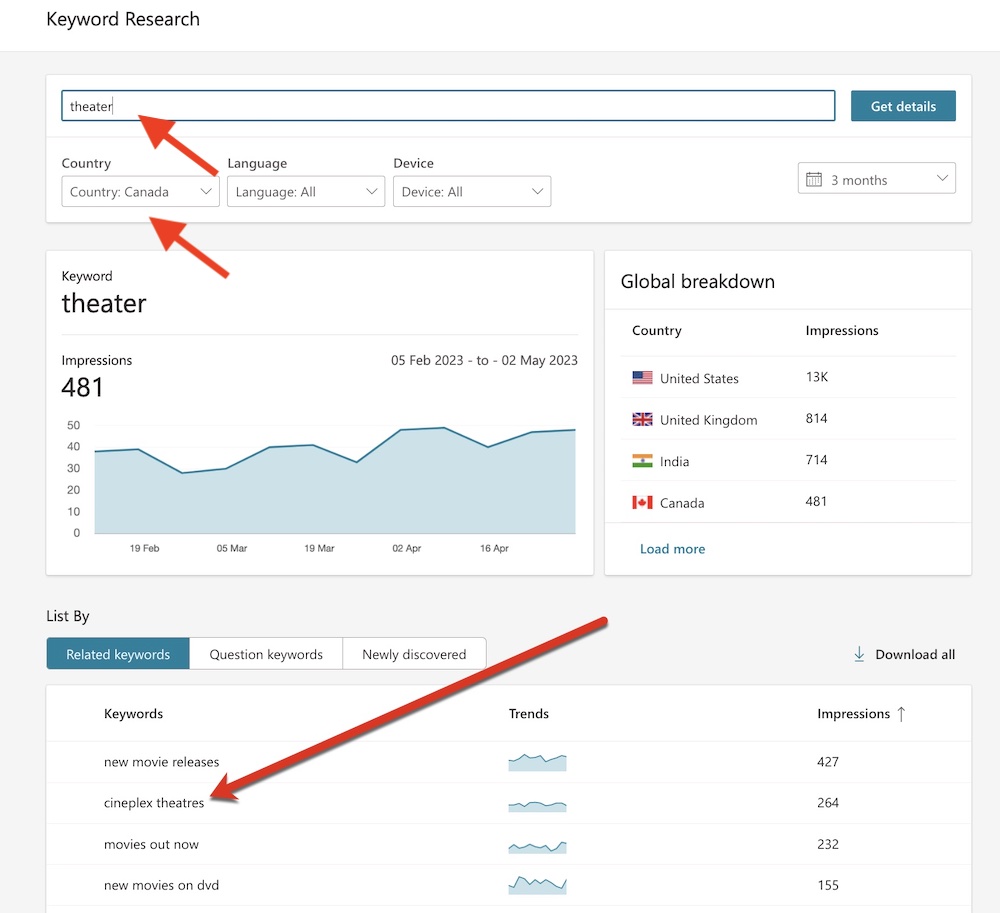Click Download all link
Viewport: 1000px width, 913px height.
(x=914, y=654)
